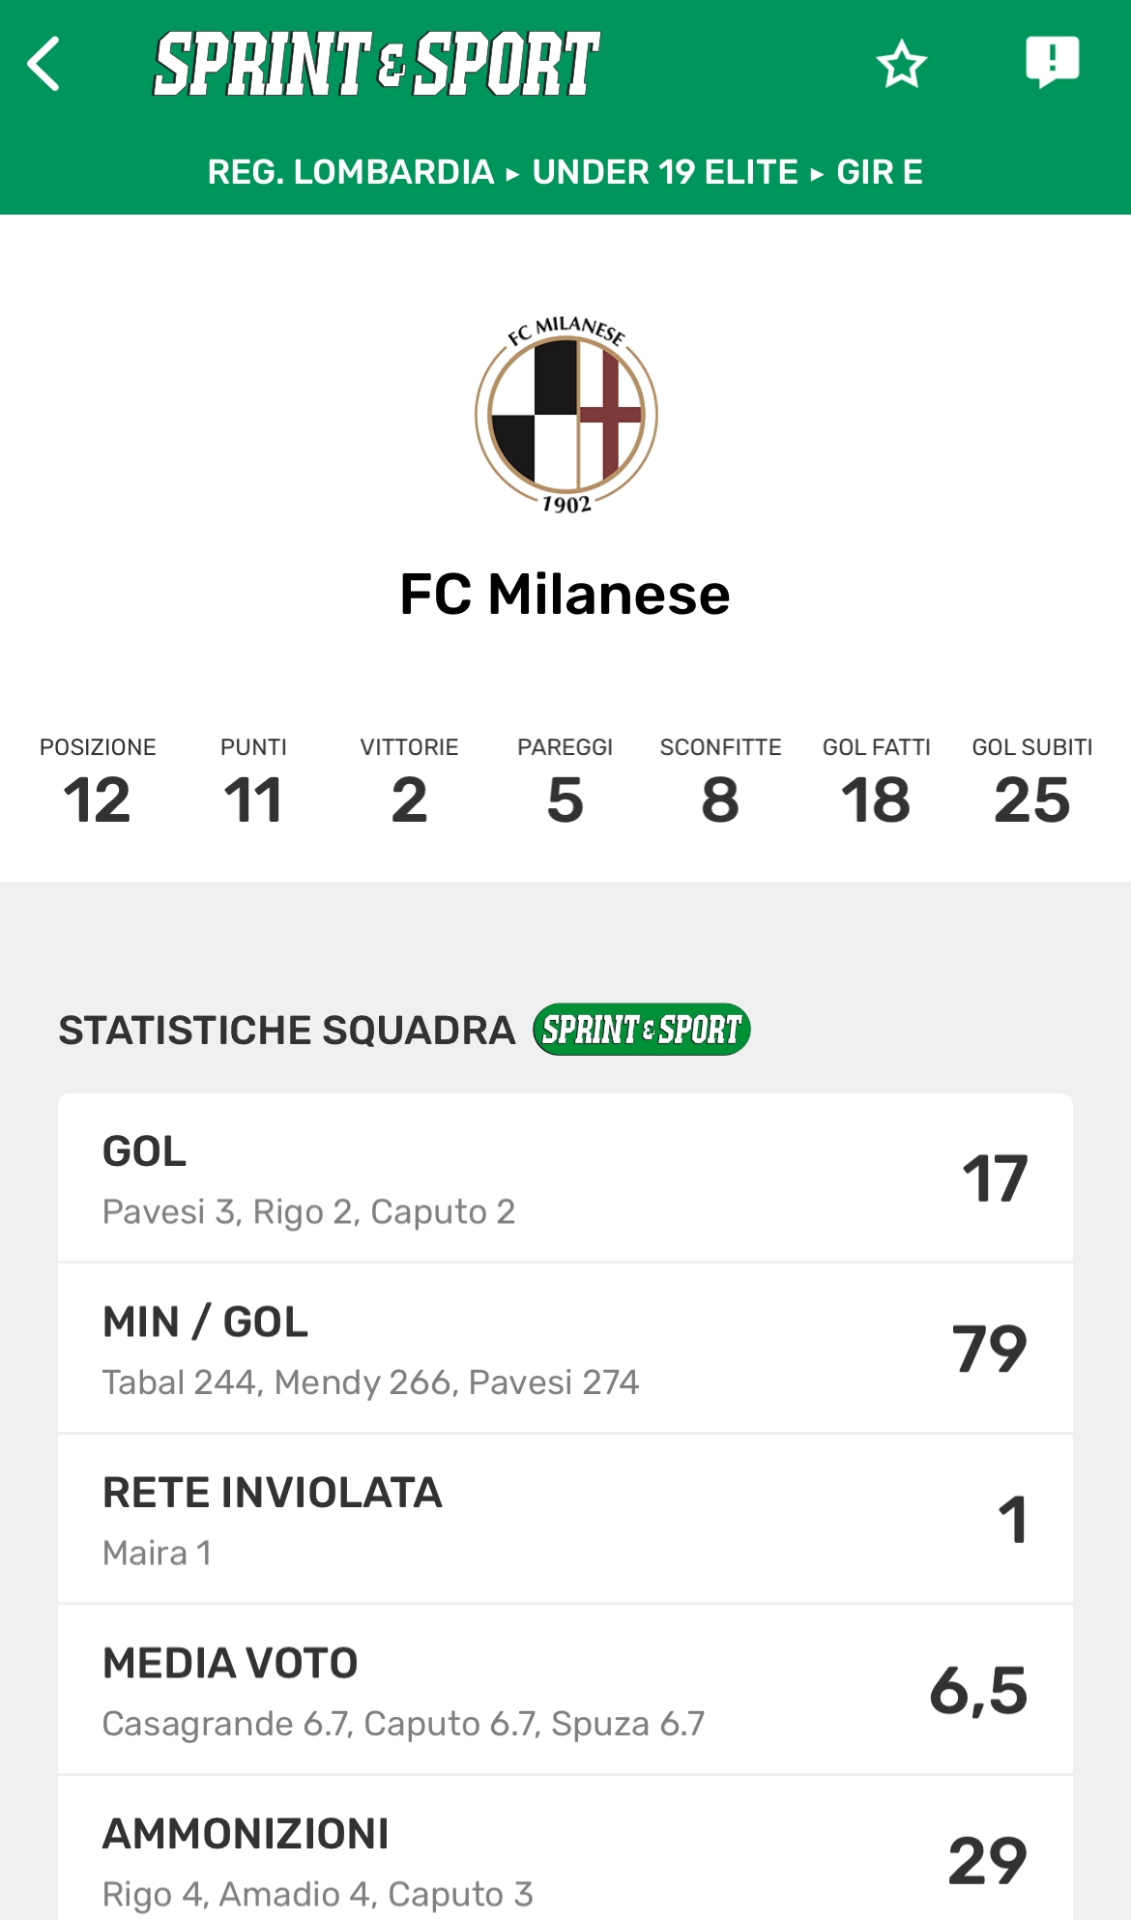Open the RETE INVIOLATA row
The image size is (1131, 1920).
tap(565, 1519)
